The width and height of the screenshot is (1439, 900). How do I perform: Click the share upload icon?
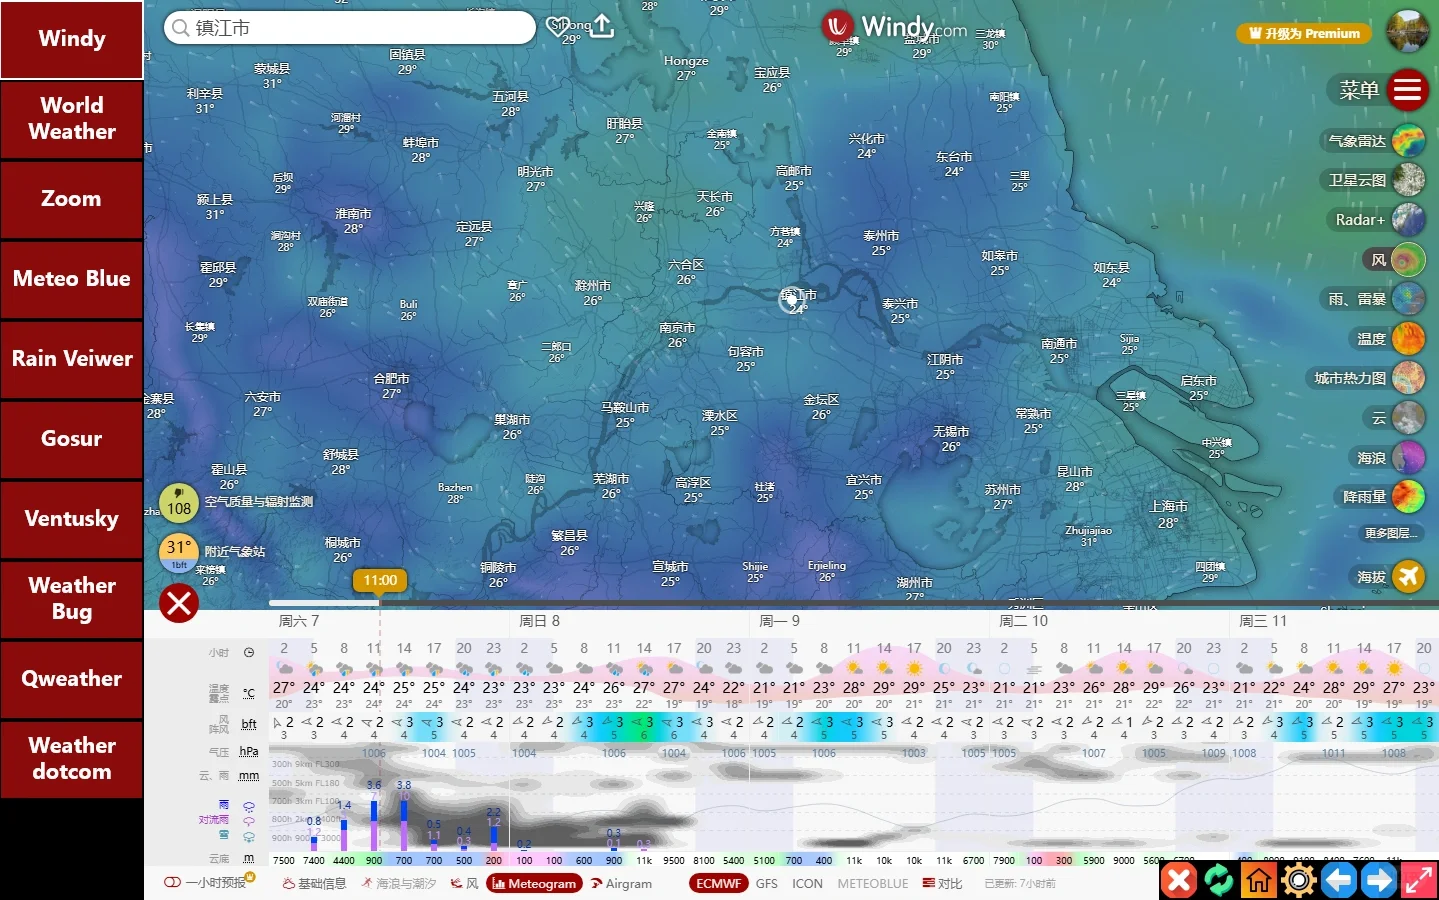pos(602,26)
